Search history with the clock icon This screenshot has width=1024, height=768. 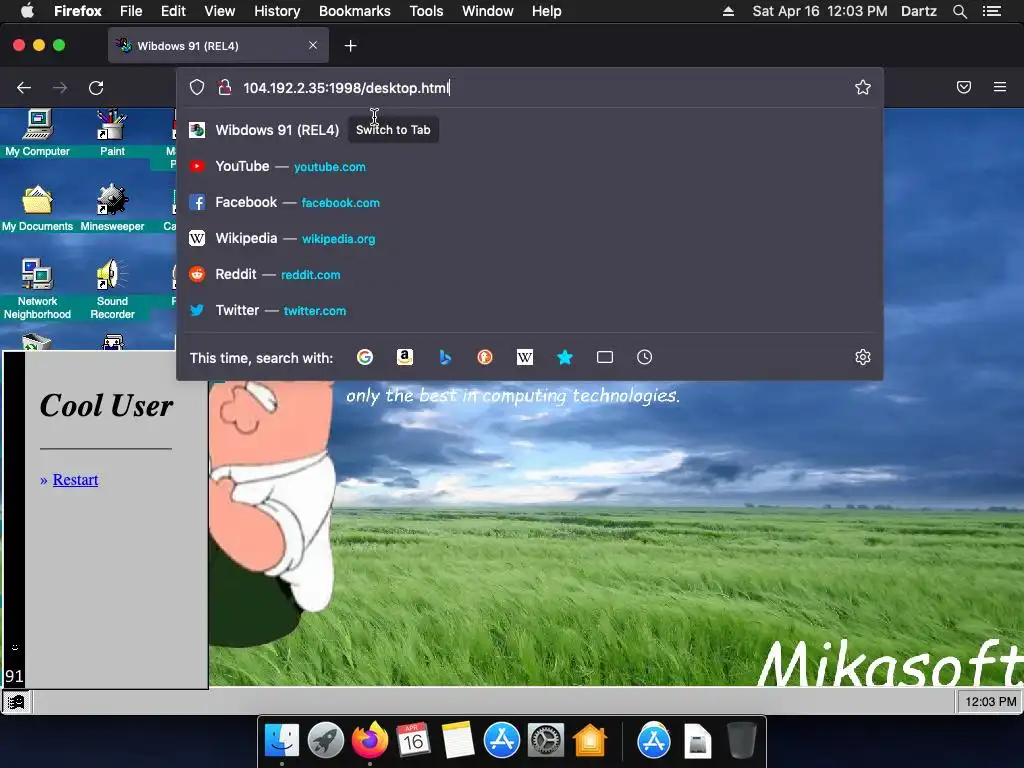[645, 357]
